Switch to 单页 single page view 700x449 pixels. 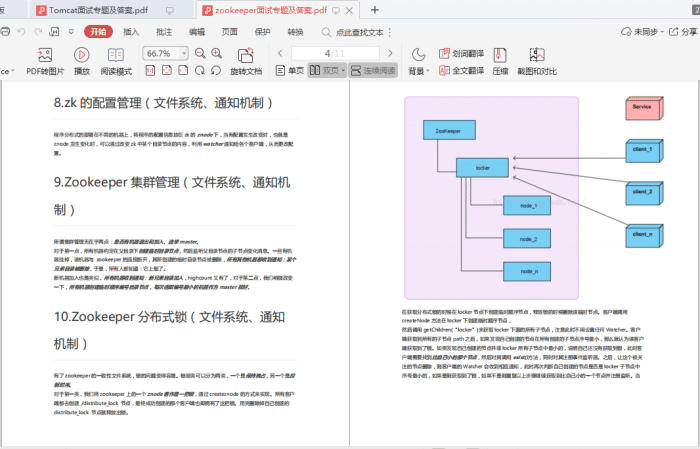[x=290, y=71]
